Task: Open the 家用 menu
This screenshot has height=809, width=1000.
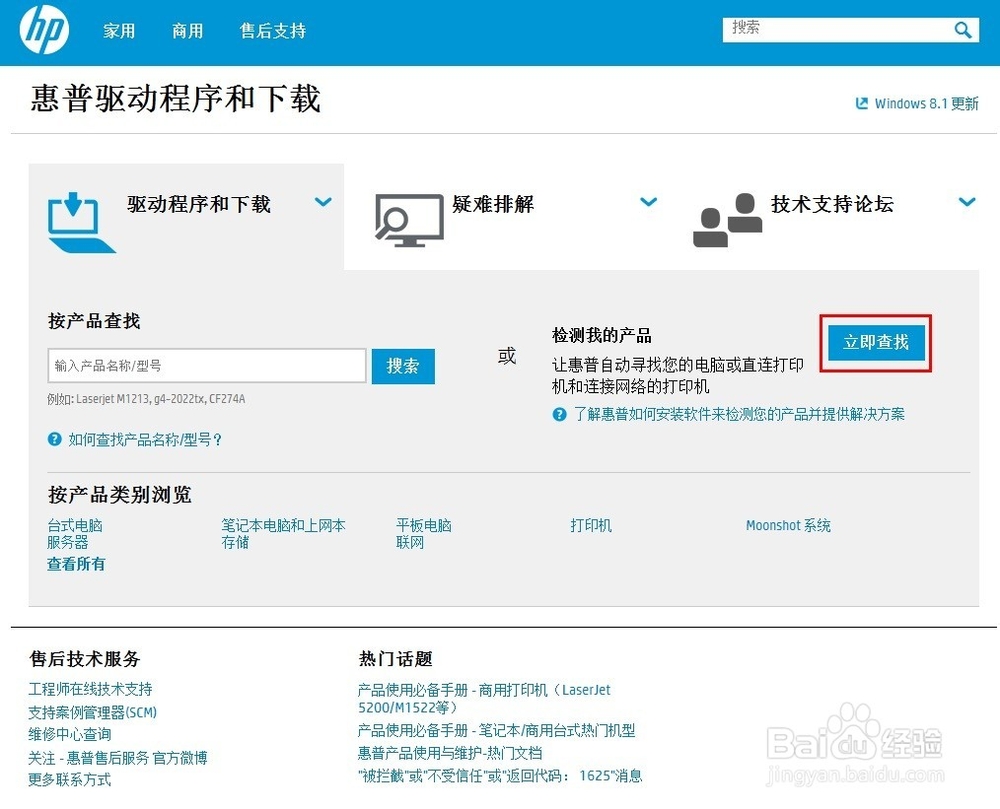Action: coord(119,31)
